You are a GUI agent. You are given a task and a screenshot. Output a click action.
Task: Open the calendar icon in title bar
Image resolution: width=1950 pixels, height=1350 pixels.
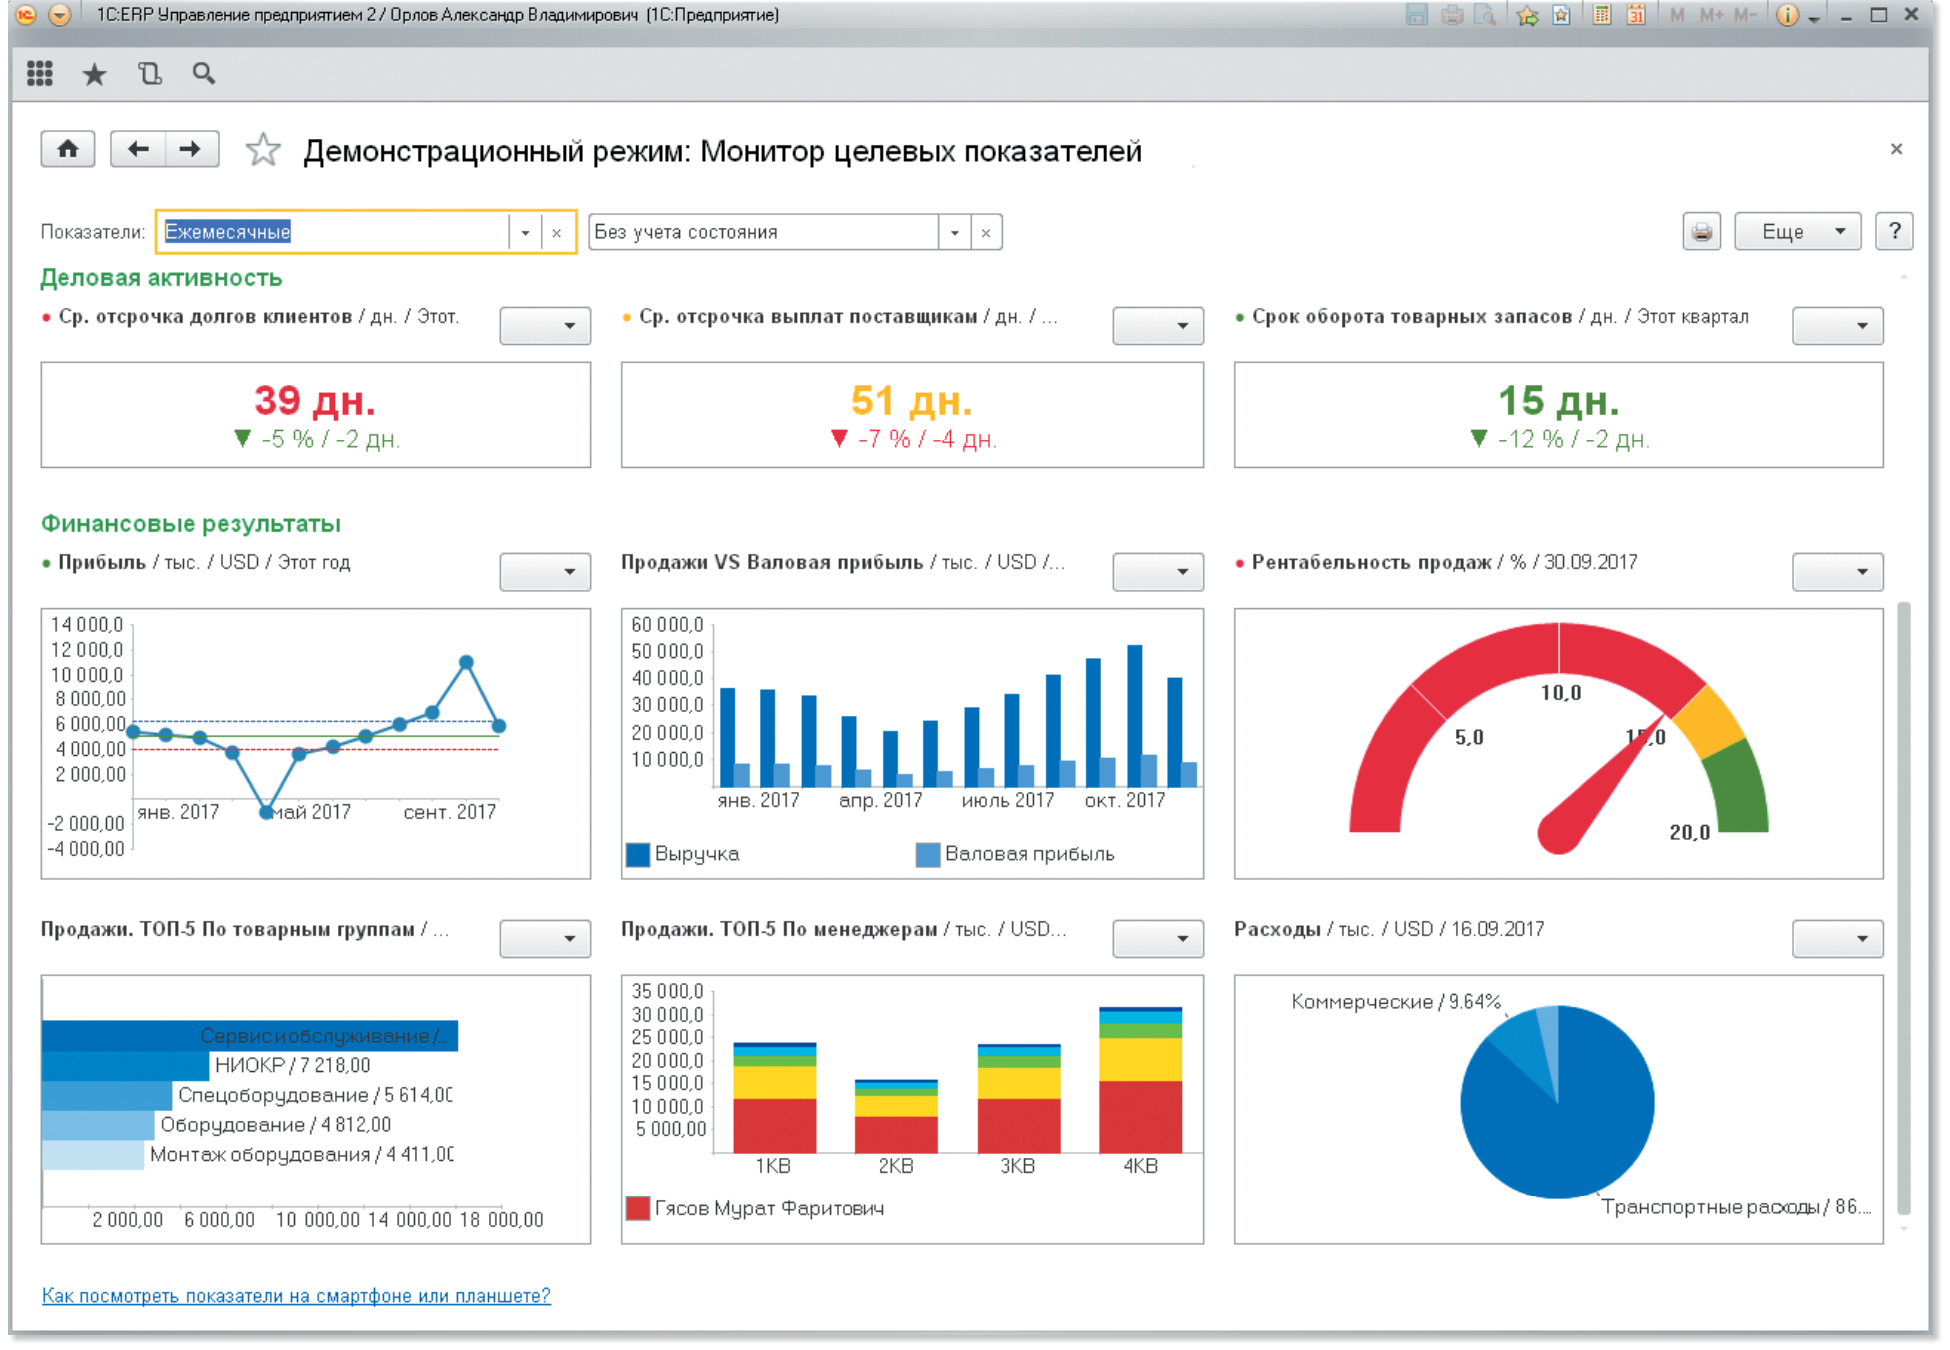coord(1636,15)
